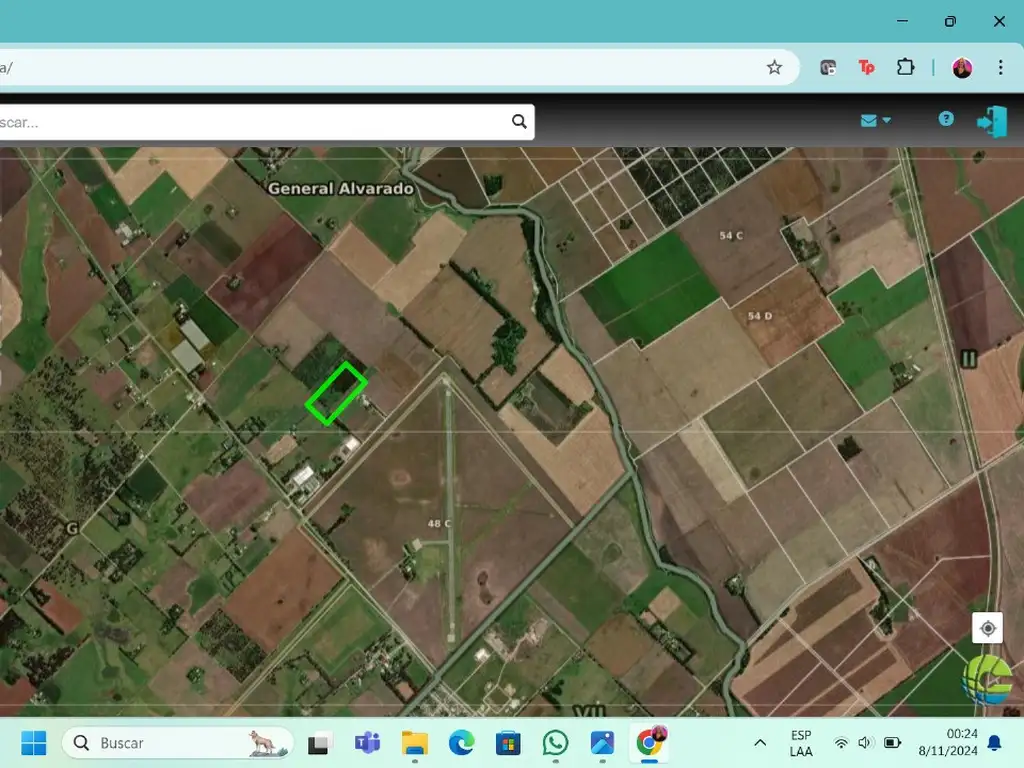Expand the envelope messages dropdown
The height and width of the screenshot is (768, 1024).
pos(875,121)
